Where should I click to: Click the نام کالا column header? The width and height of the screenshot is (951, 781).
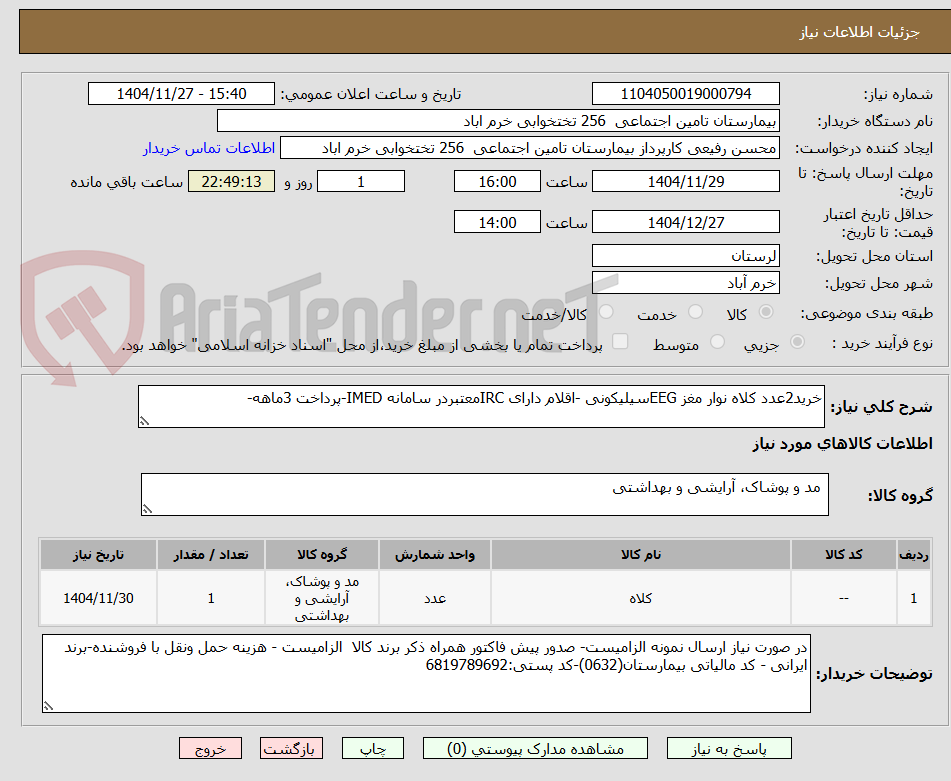point(640,554)
